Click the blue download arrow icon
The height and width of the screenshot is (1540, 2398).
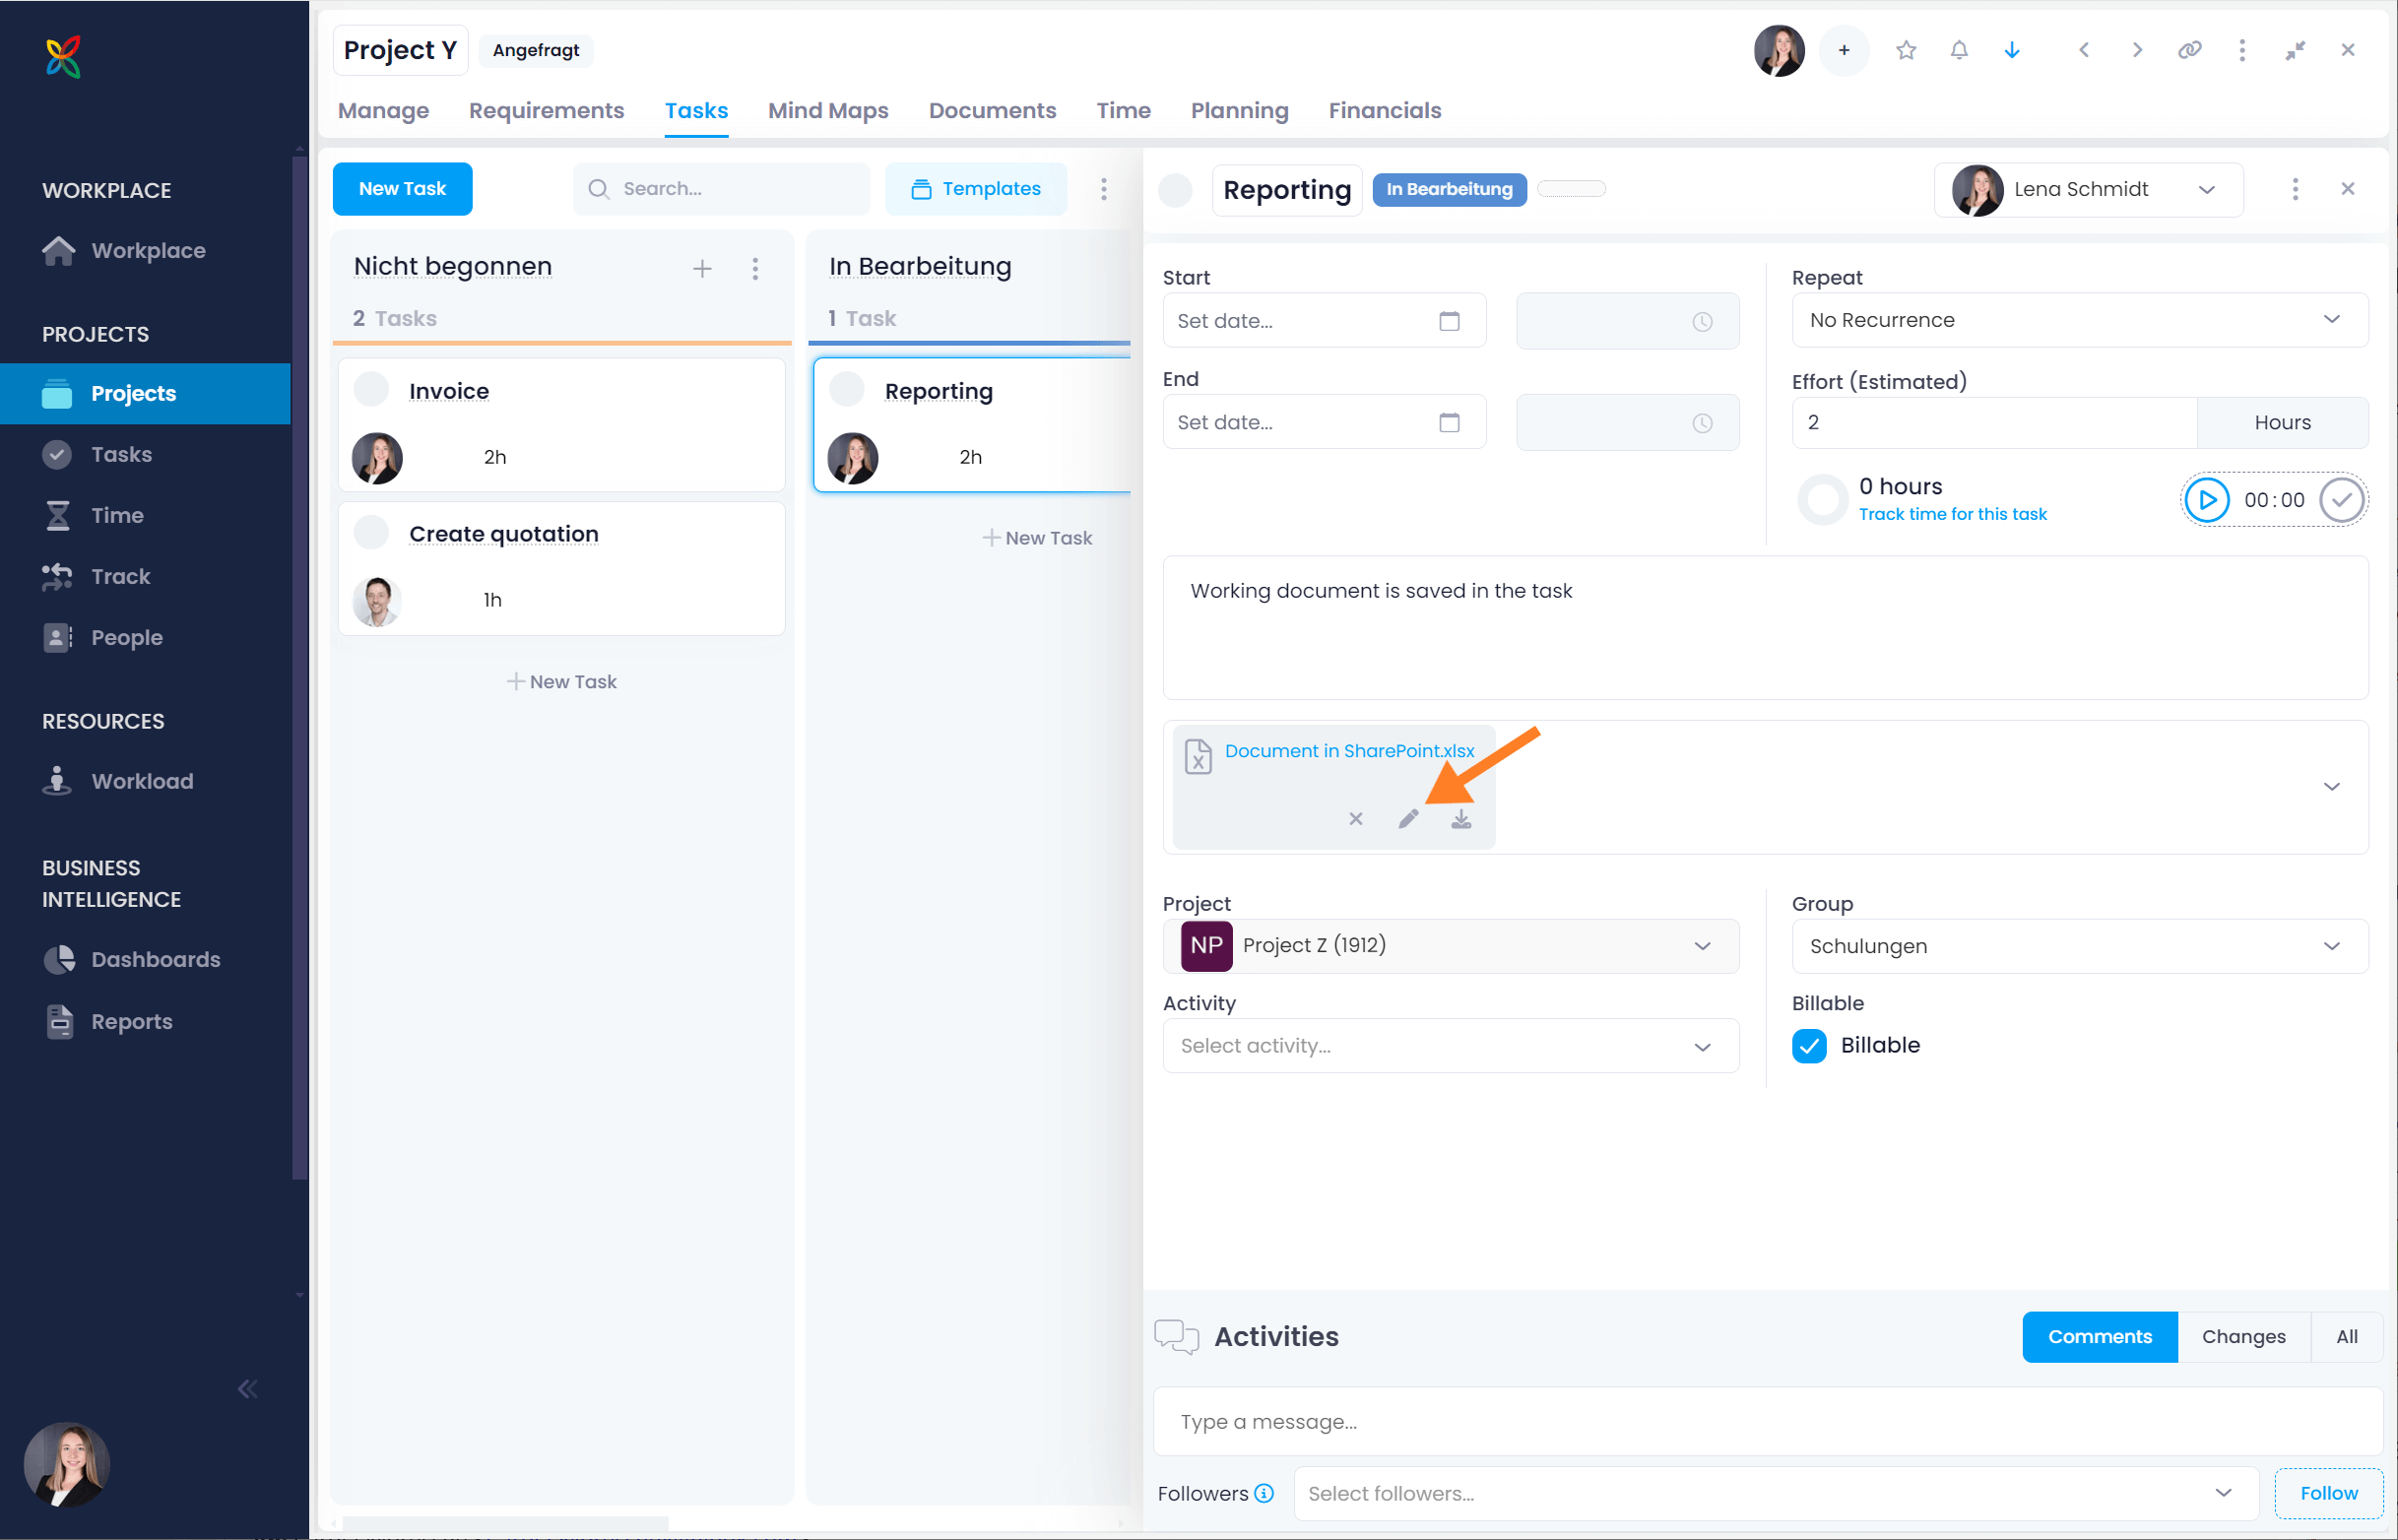pyautogui.click(x=2012, y=50)
